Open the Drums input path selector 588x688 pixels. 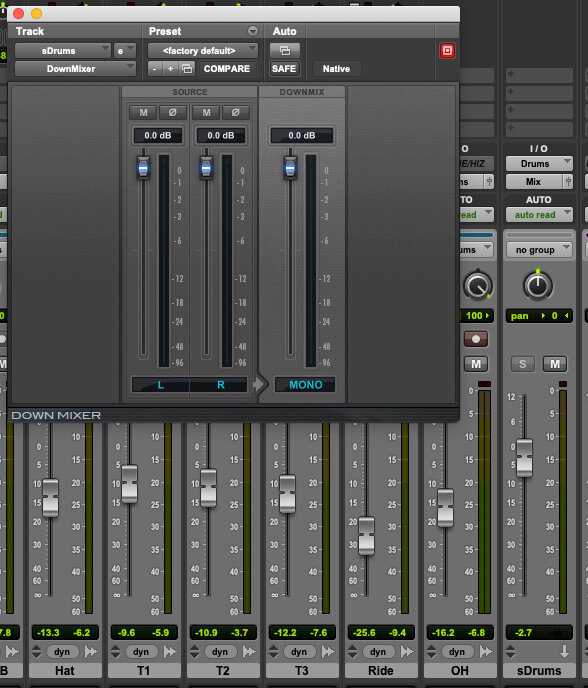point(539,164)
